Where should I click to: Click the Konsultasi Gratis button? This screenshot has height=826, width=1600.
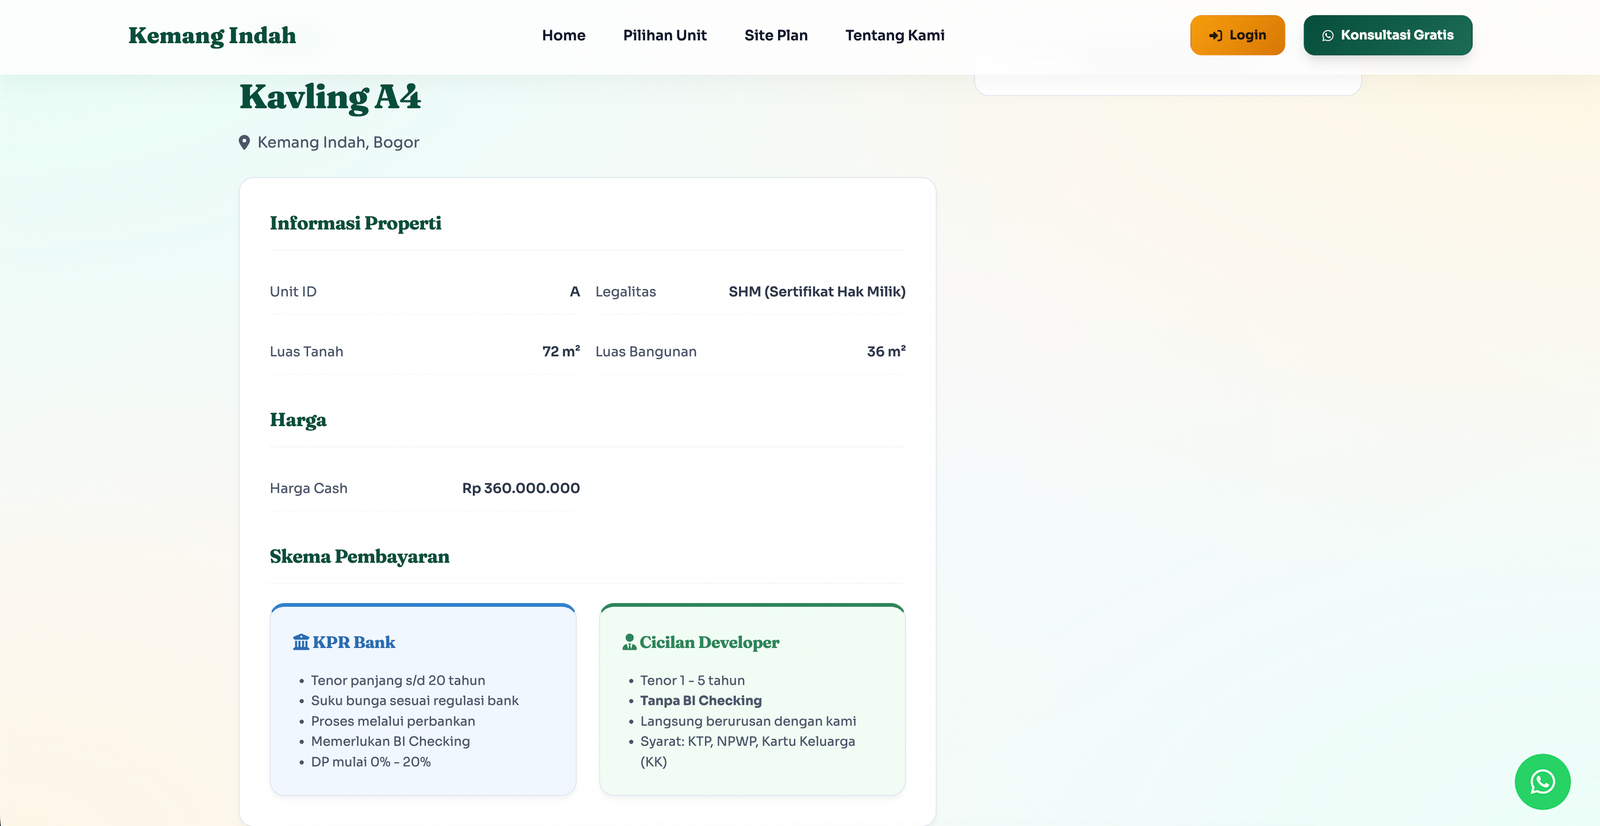[1388, 35]
